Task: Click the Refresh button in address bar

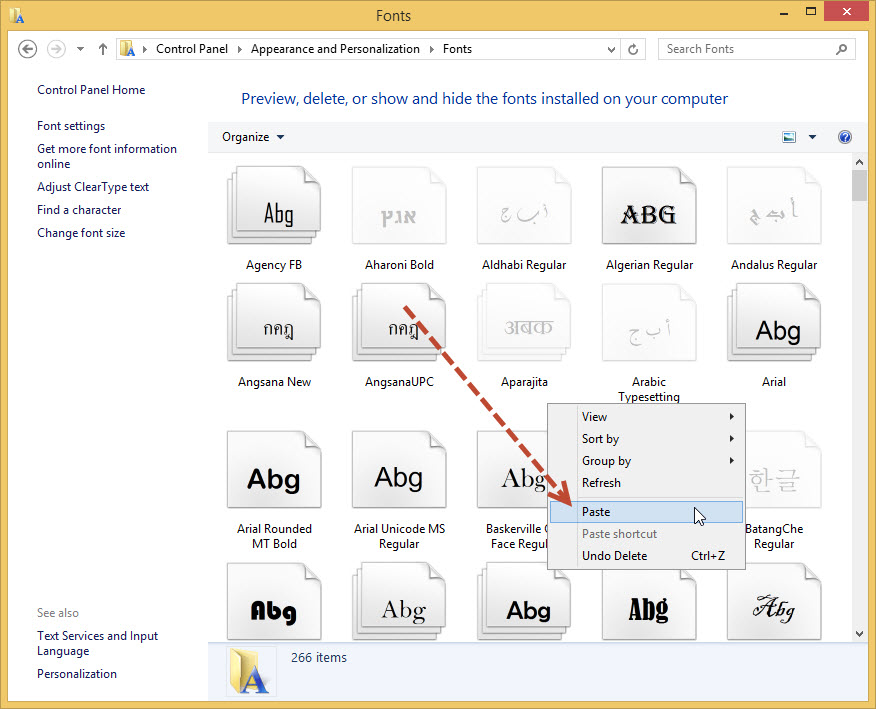Action: pyautogui.click(x=633, y=49)
